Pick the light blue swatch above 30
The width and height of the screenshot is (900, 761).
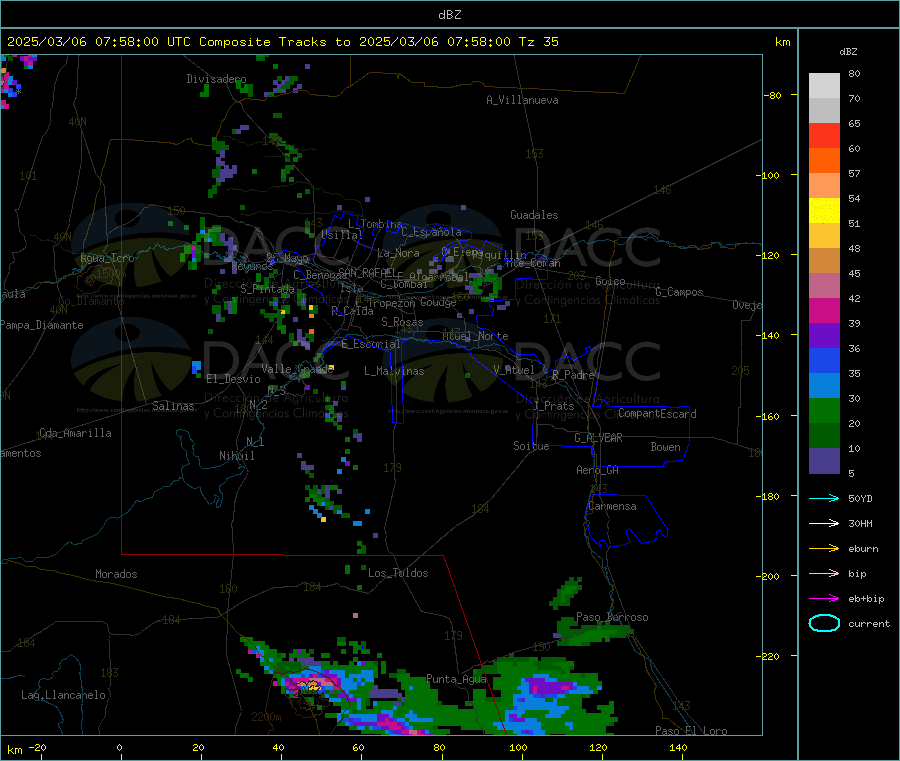pyautogui.click(x=824, y=386)
